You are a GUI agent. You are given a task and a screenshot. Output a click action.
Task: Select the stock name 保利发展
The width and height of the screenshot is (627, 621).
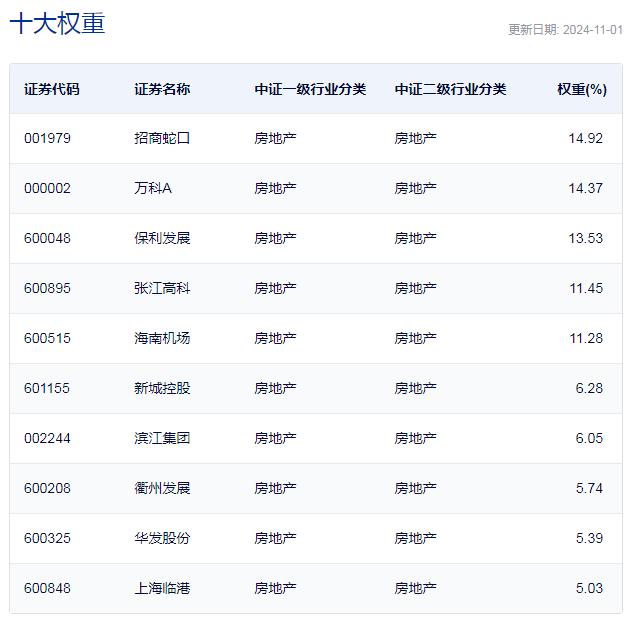click(162, 238)
